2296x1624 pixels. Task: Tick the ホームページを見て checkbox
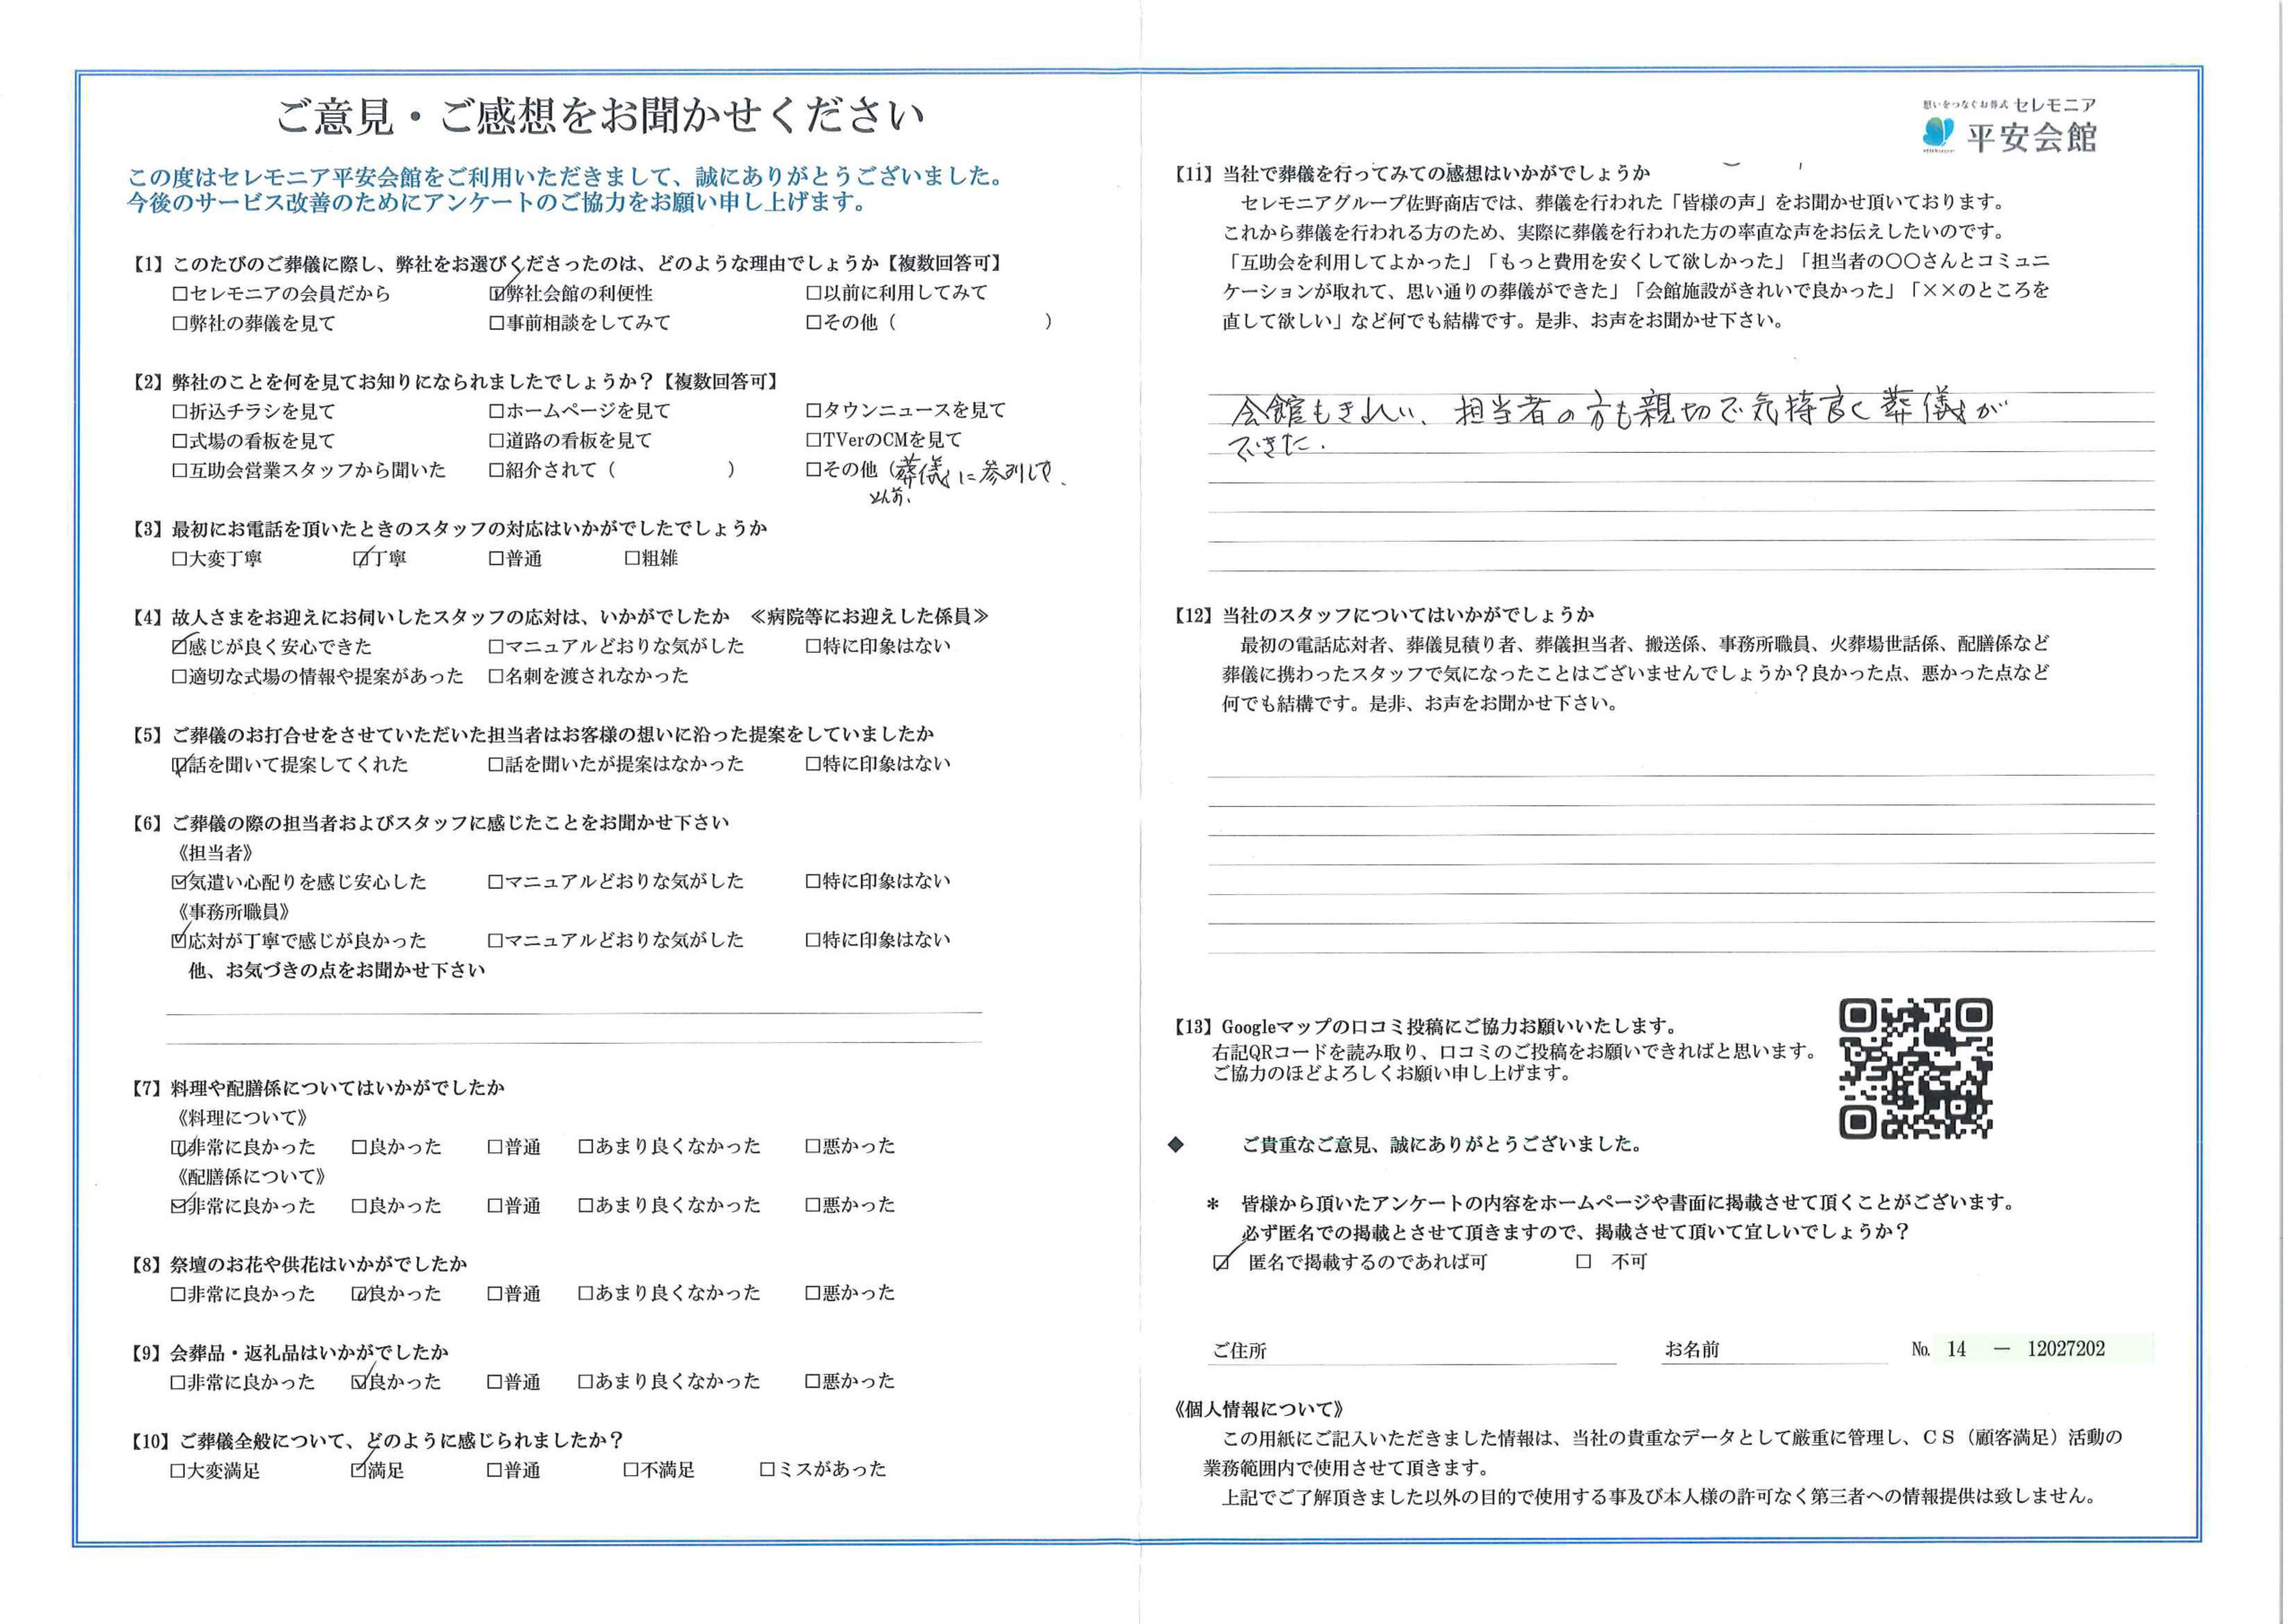click(x=497, y=411)
